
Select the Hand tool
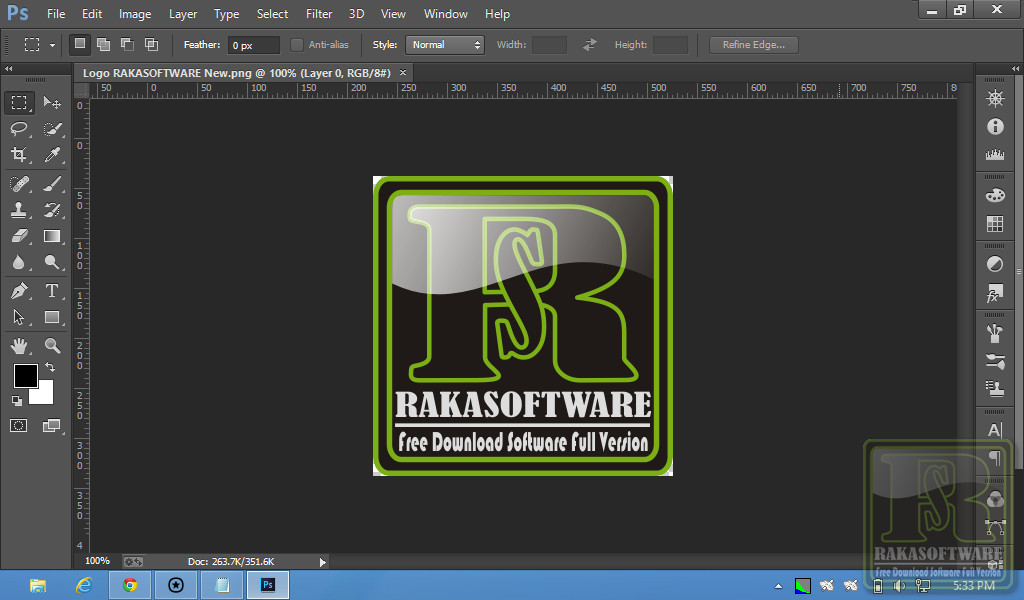(19, 346)
